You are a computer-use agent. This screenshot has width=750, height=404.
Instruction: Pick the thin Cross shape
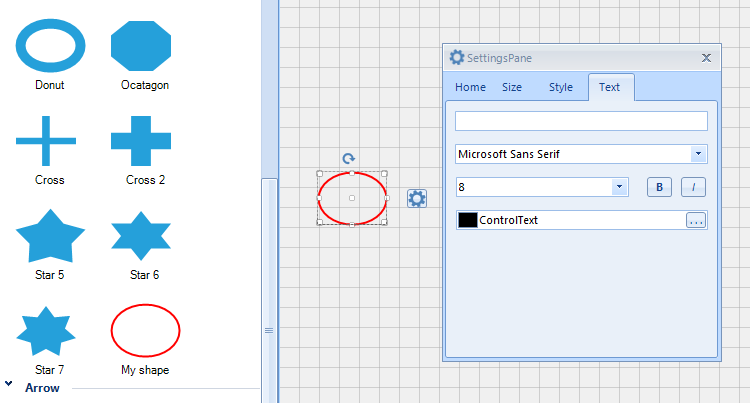tap(46, 141)
